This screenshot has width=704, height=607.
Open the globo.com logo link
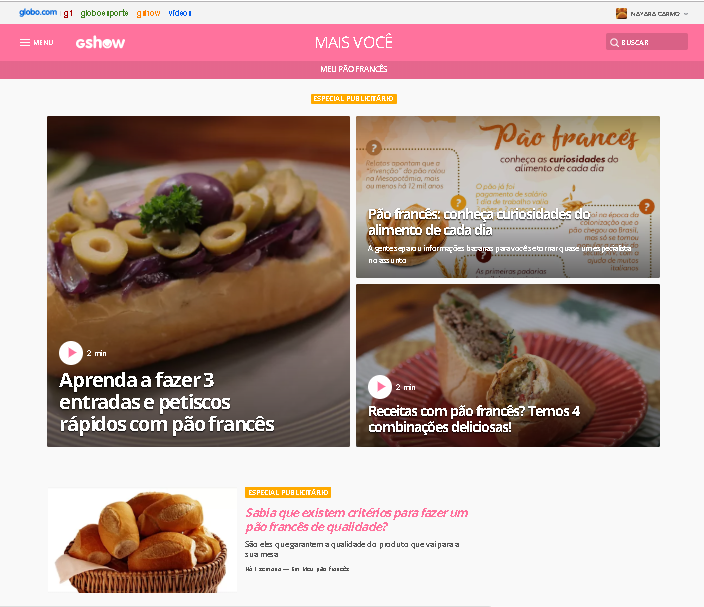tap(38, 13)
